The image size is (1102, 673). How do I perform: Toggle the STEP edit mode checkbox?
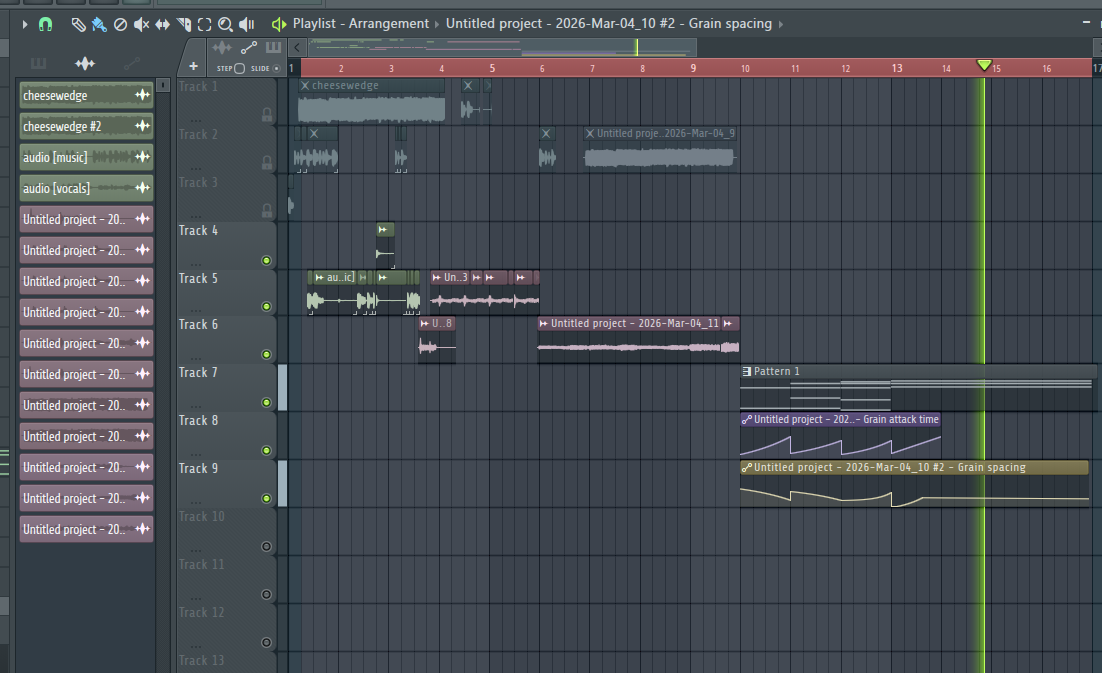[239, 68]
